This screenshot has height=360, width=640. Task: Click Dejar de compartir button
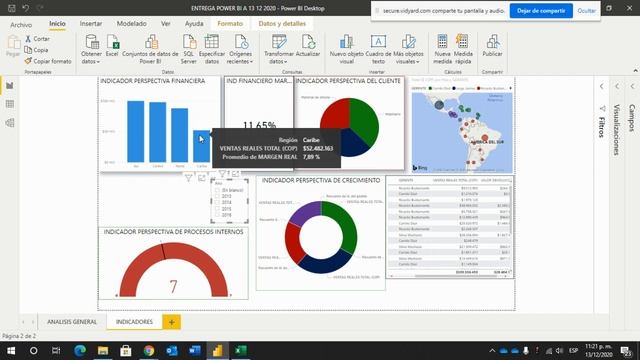point(541,11)
